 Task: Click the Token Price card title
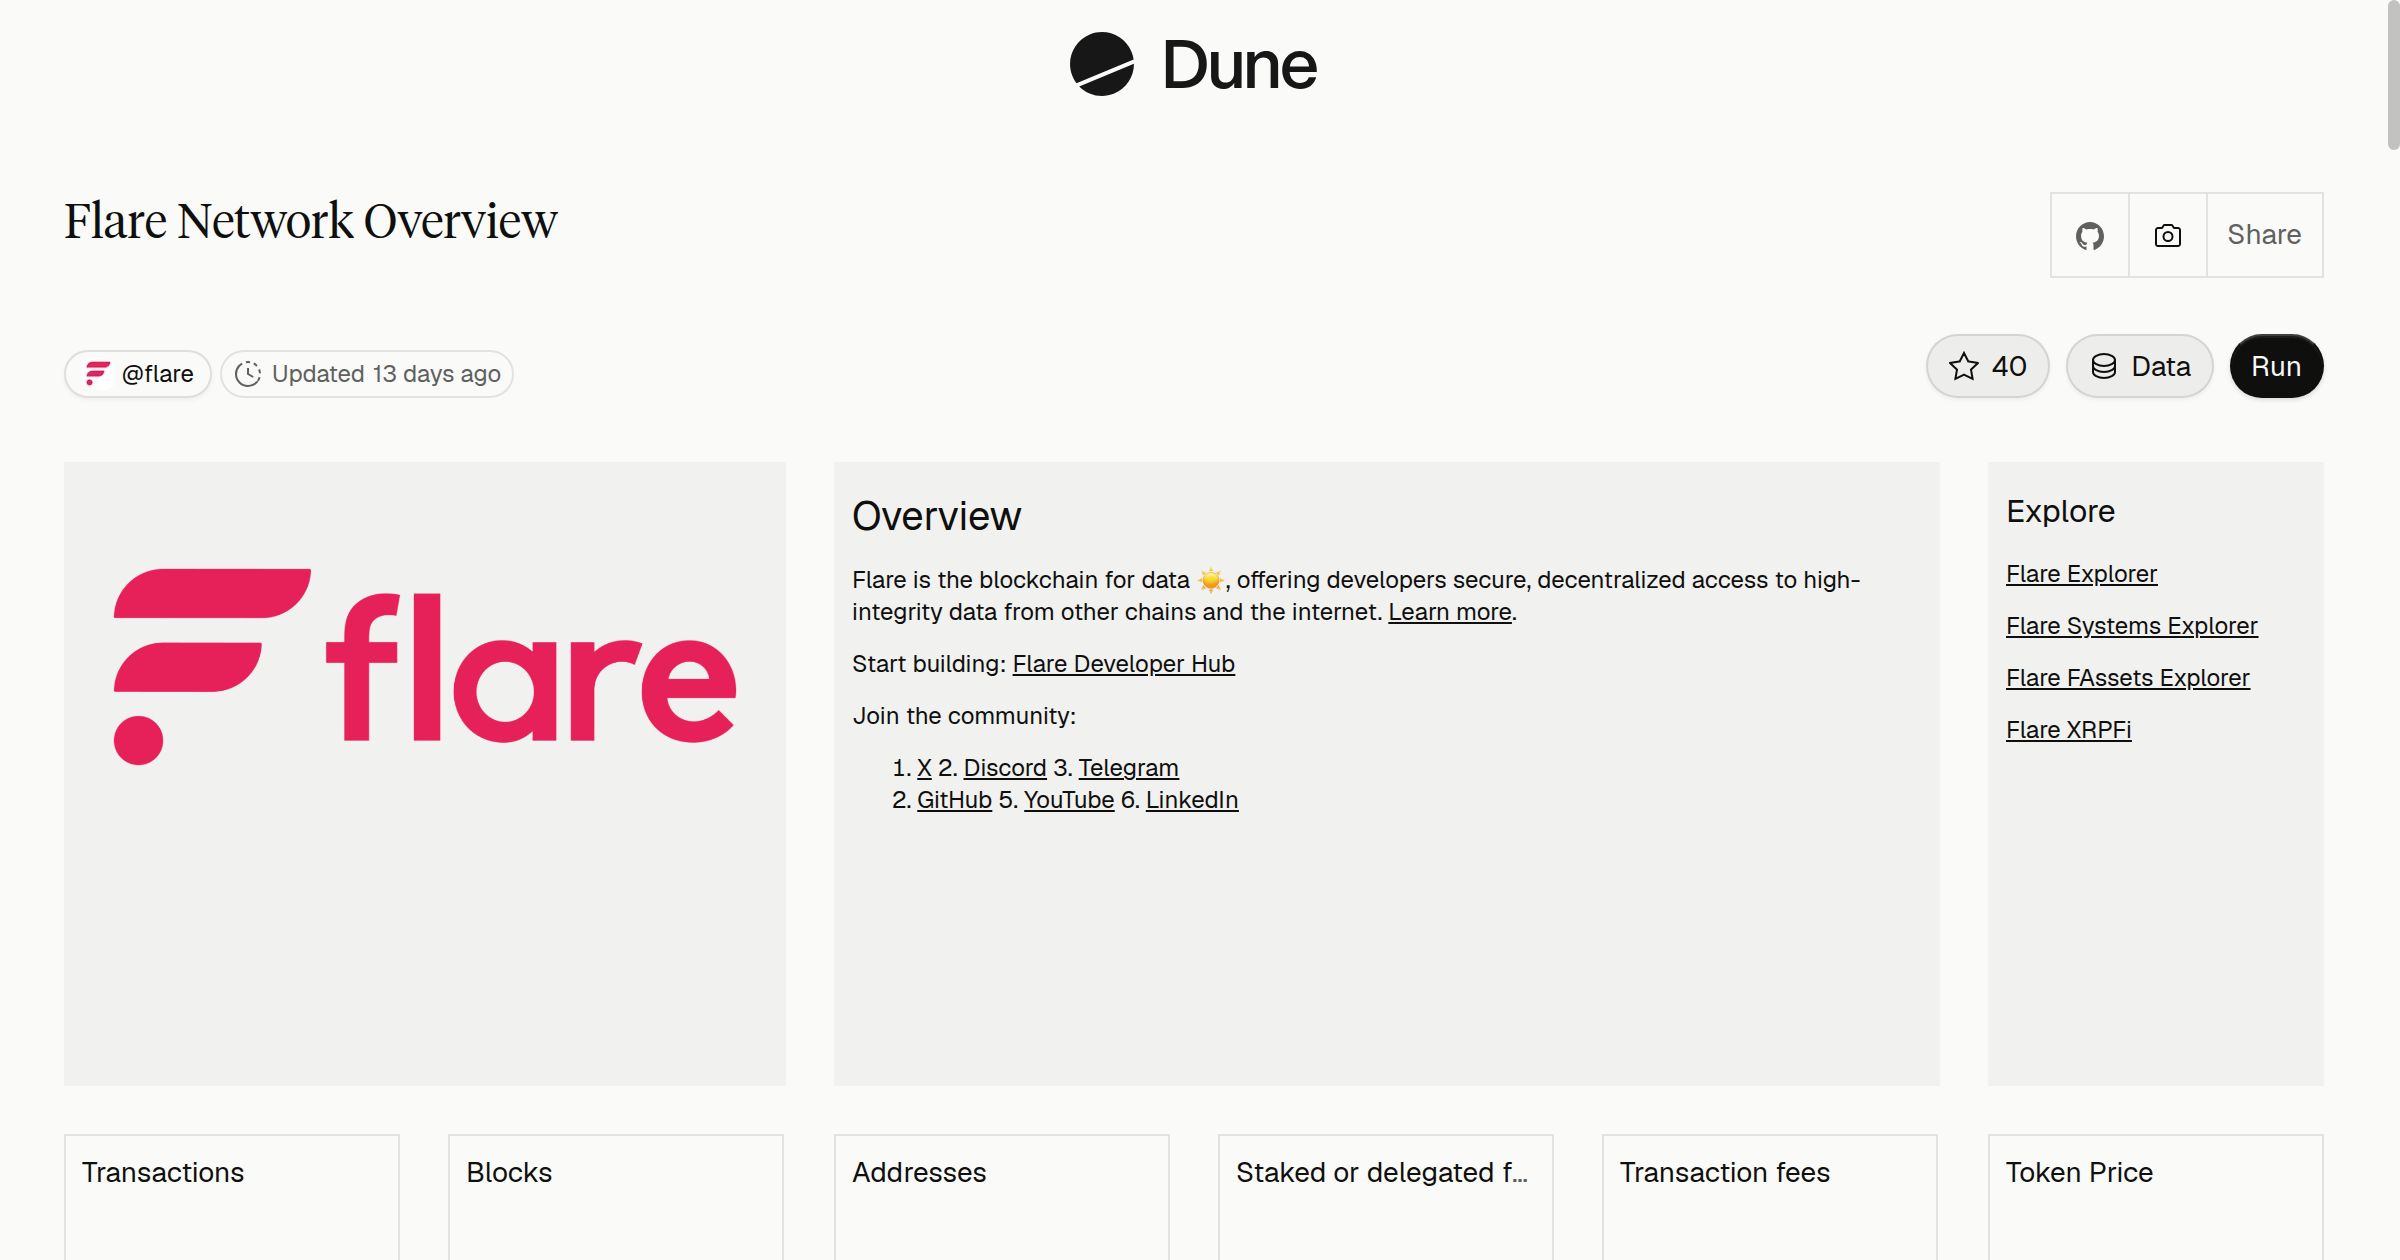pyautogui.click(x=2079, y=1172)
